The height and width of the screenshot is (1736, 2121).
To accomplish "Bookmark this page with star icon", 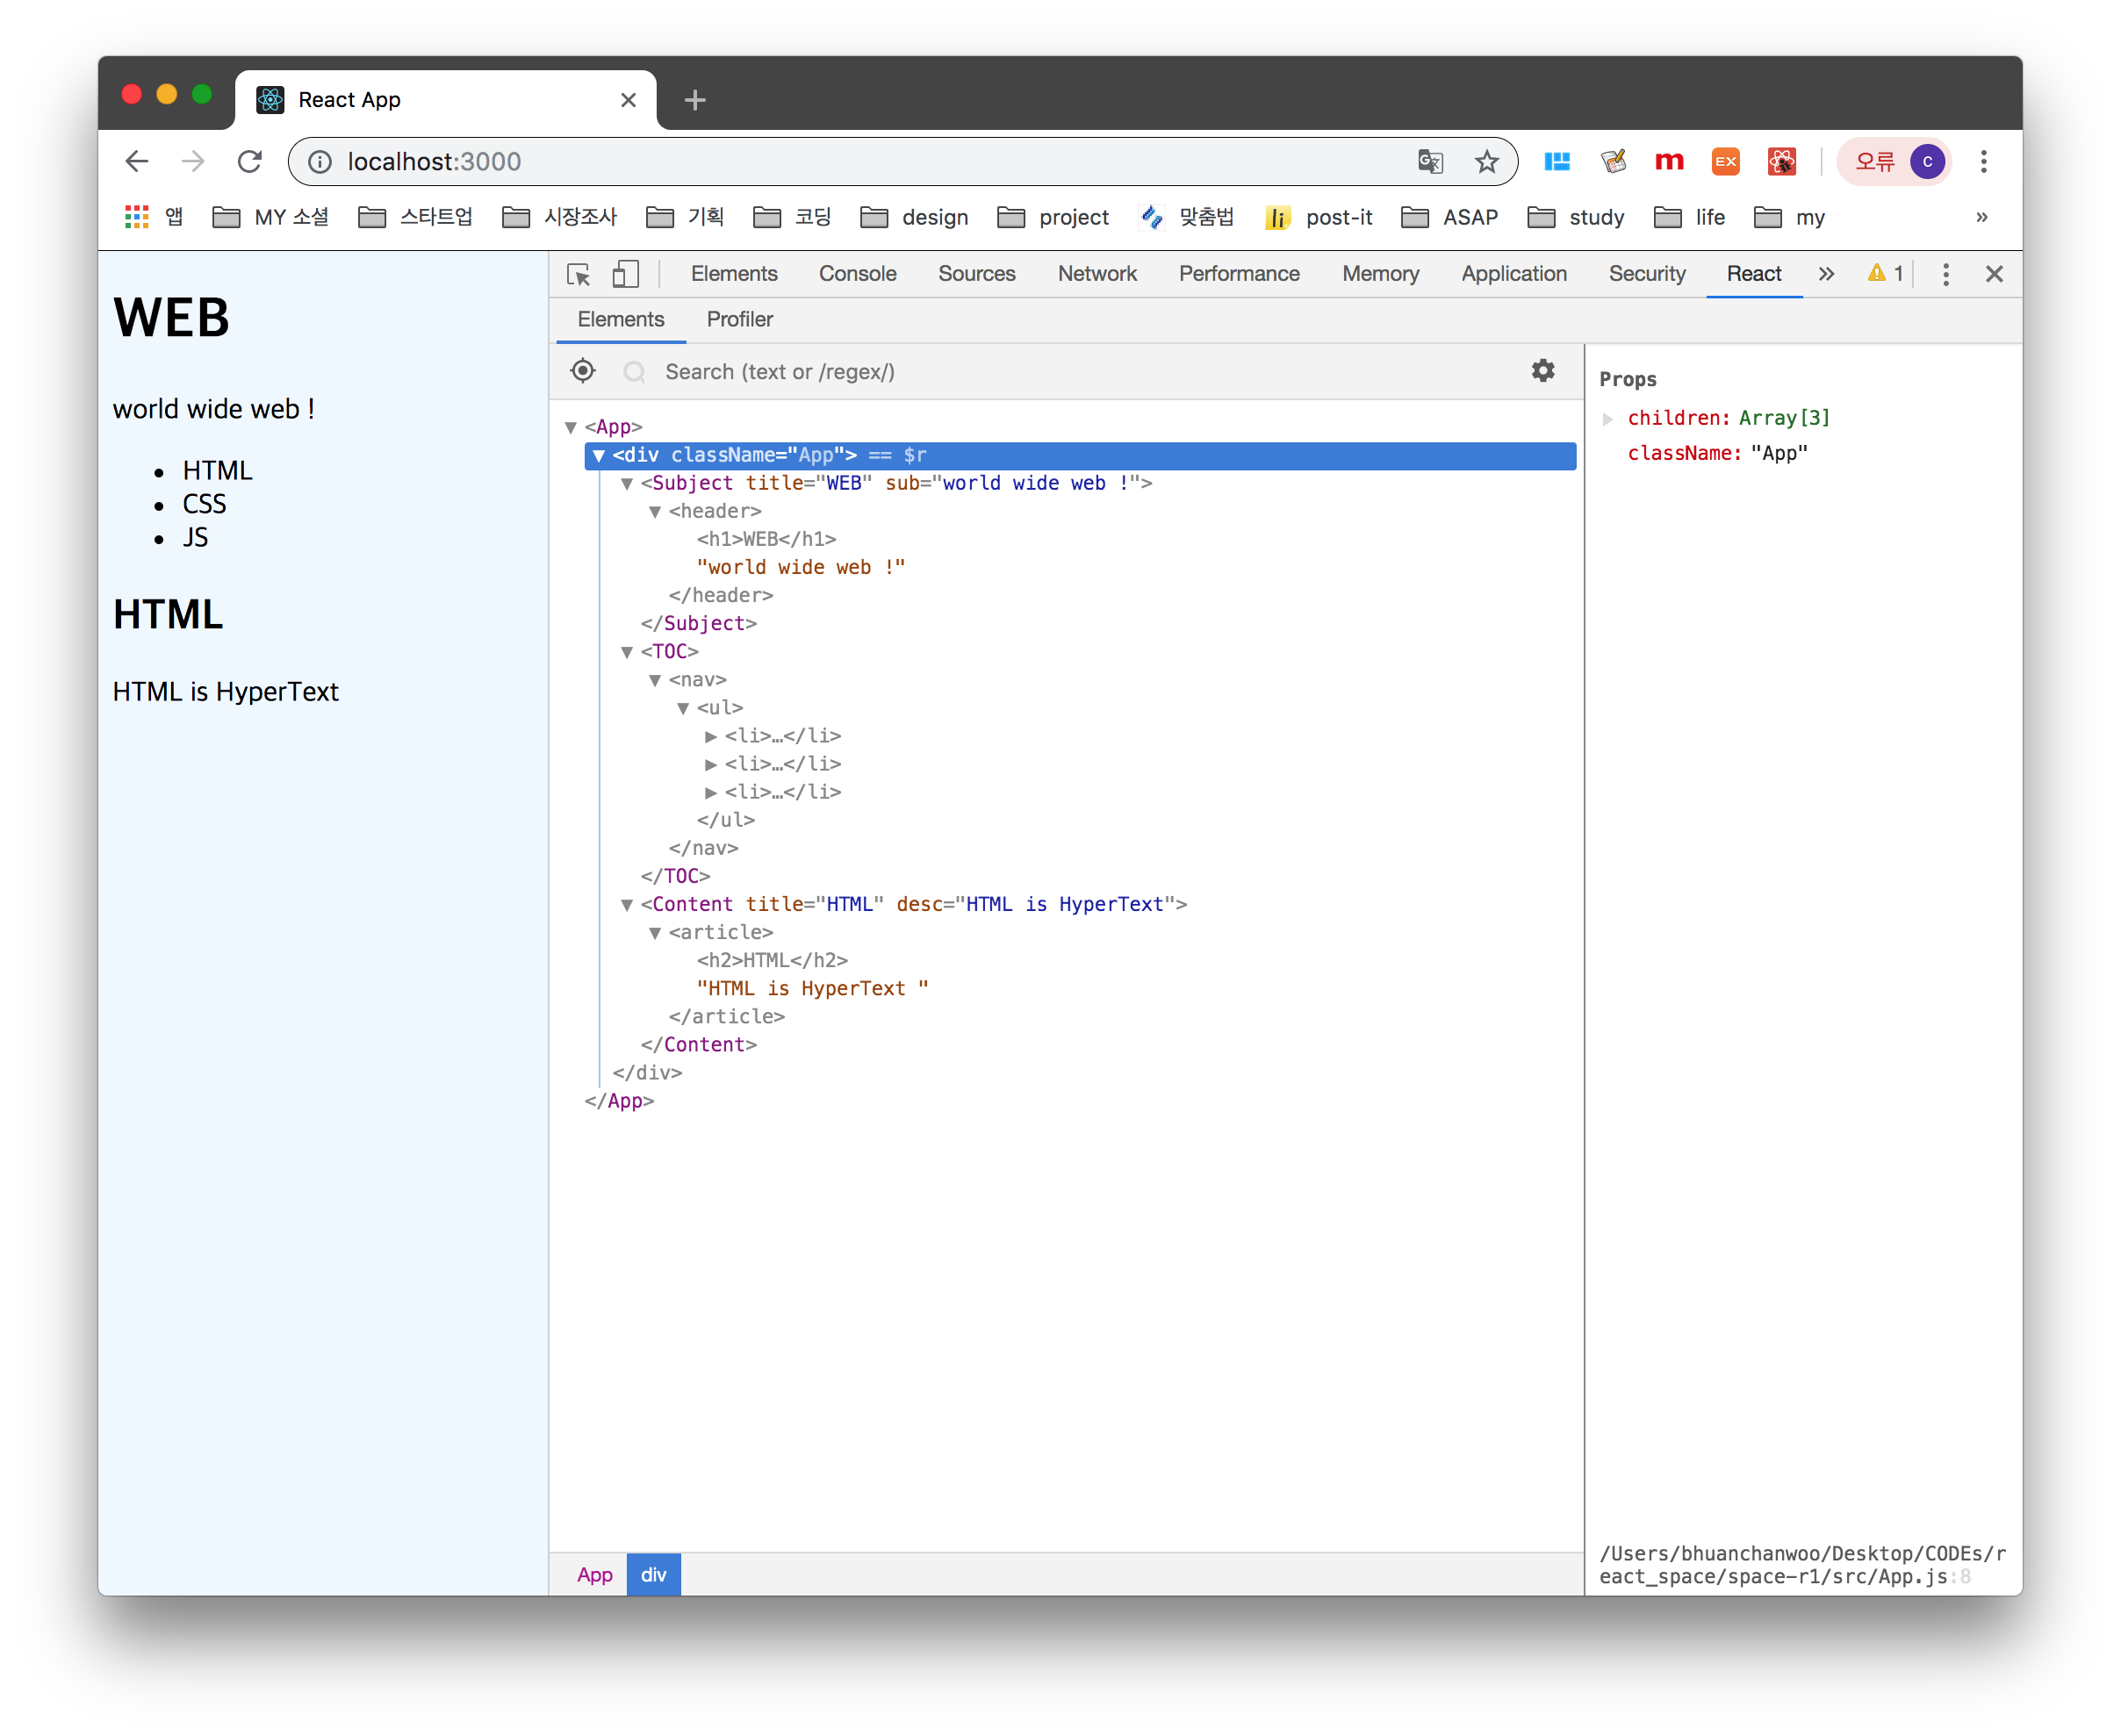I will (1487, 162).
